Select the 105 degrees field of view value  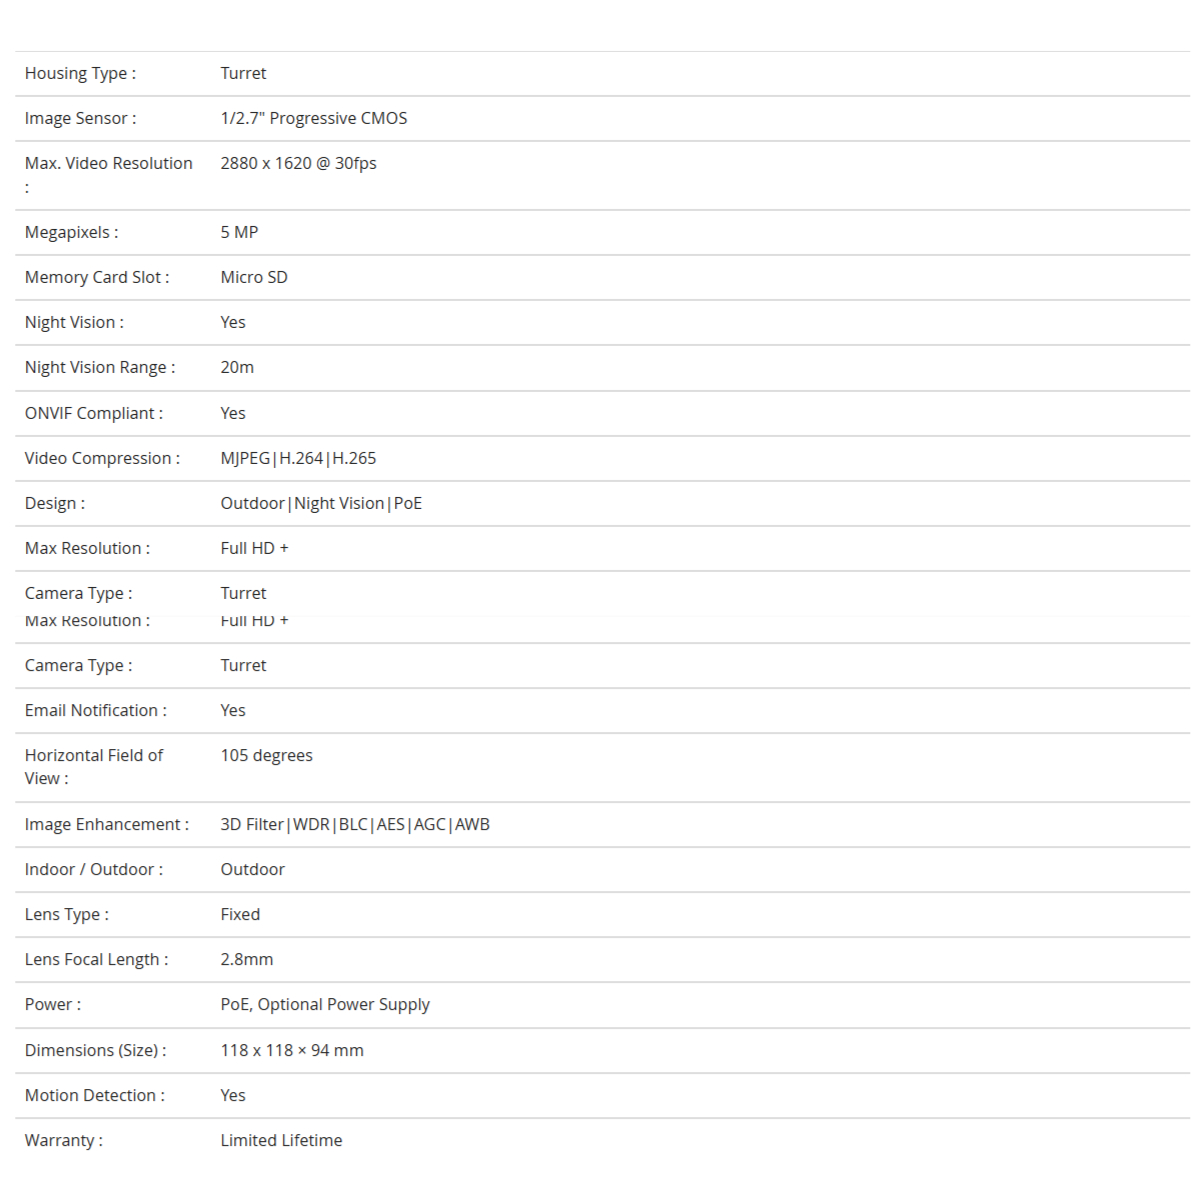(266, 755)
